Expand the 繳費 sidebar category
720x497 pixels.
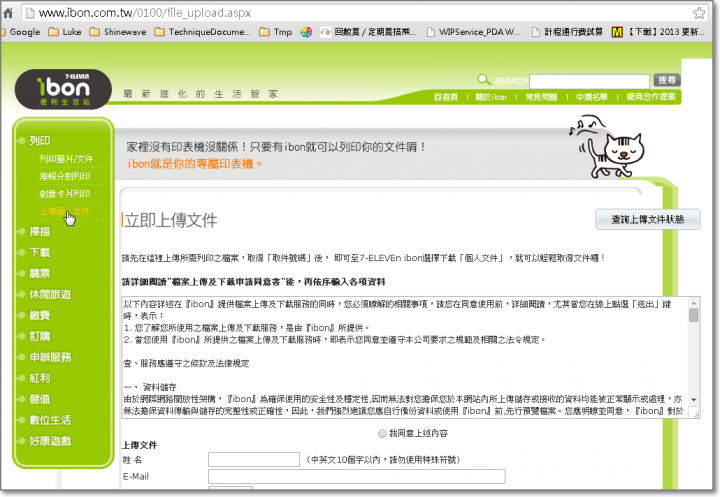point(39,316)
